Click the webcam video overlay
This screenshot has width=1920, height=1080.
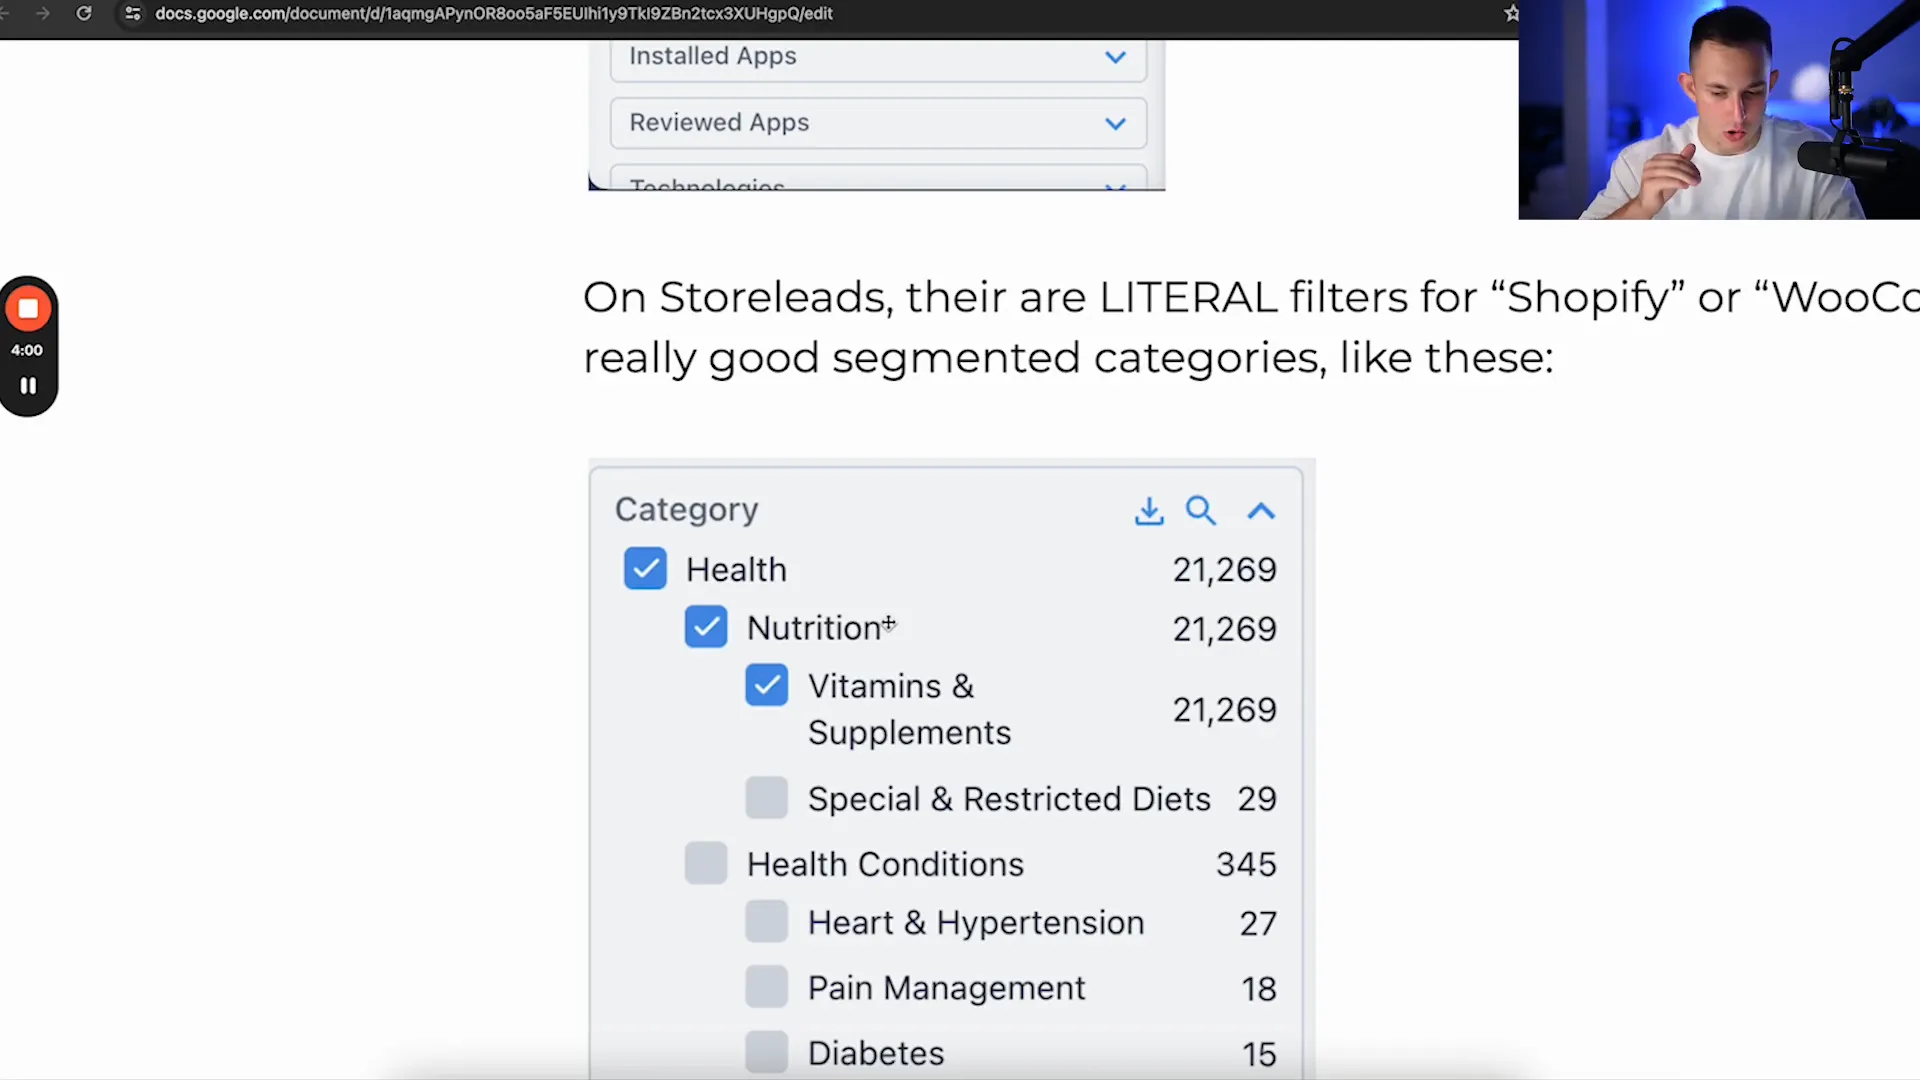point(1719,110)
